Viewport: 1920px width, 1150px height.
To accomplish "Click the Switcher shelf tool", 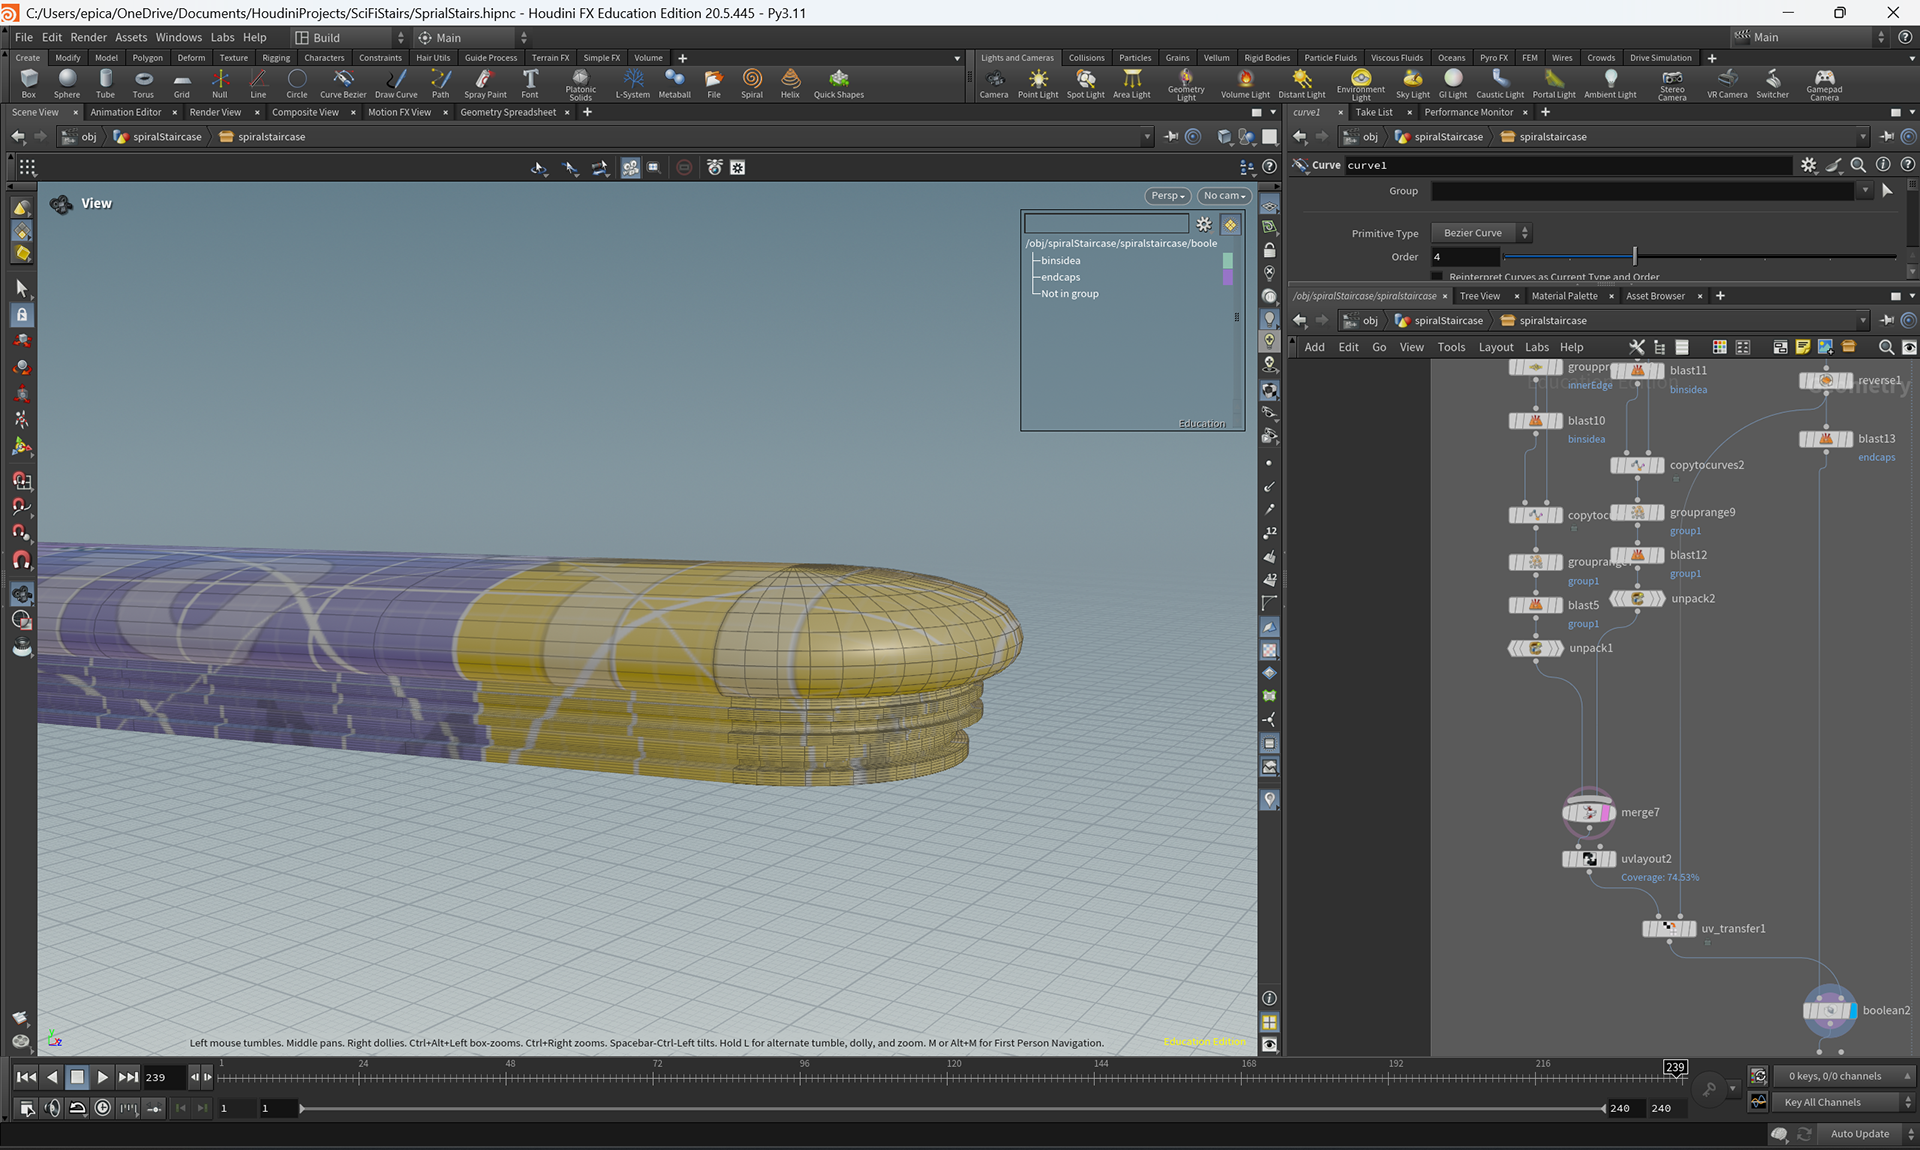I will 1772,83.
